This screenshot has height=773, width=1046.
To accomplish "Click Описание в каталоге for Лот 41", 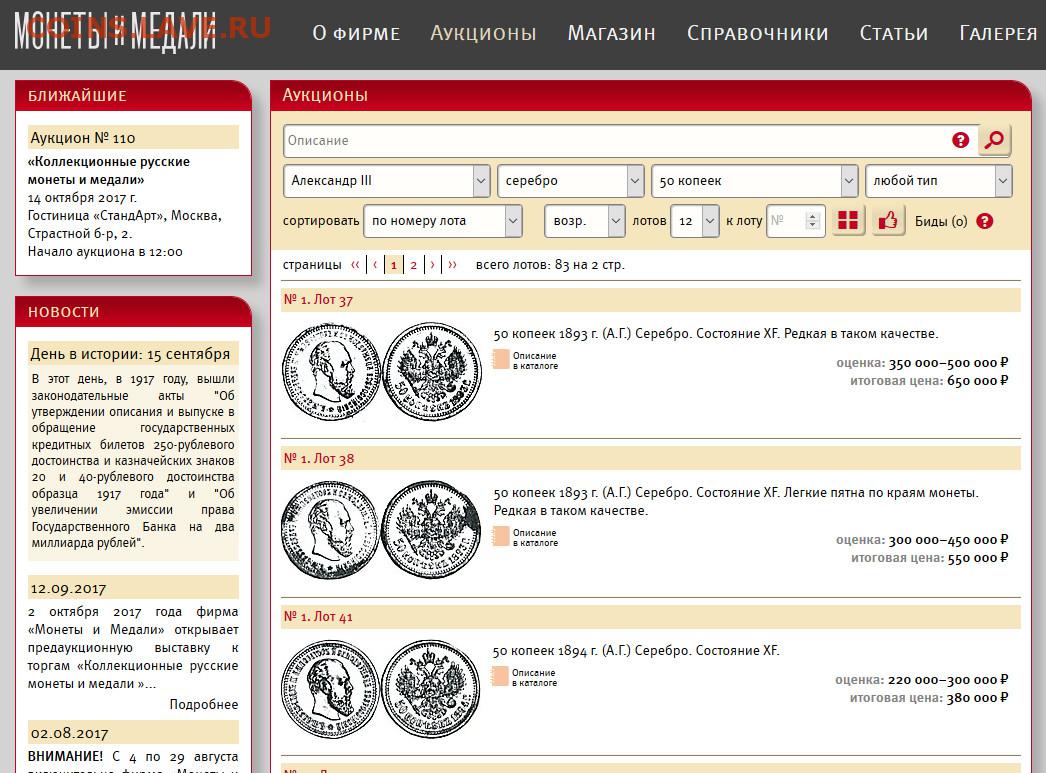I will (534, 678).
